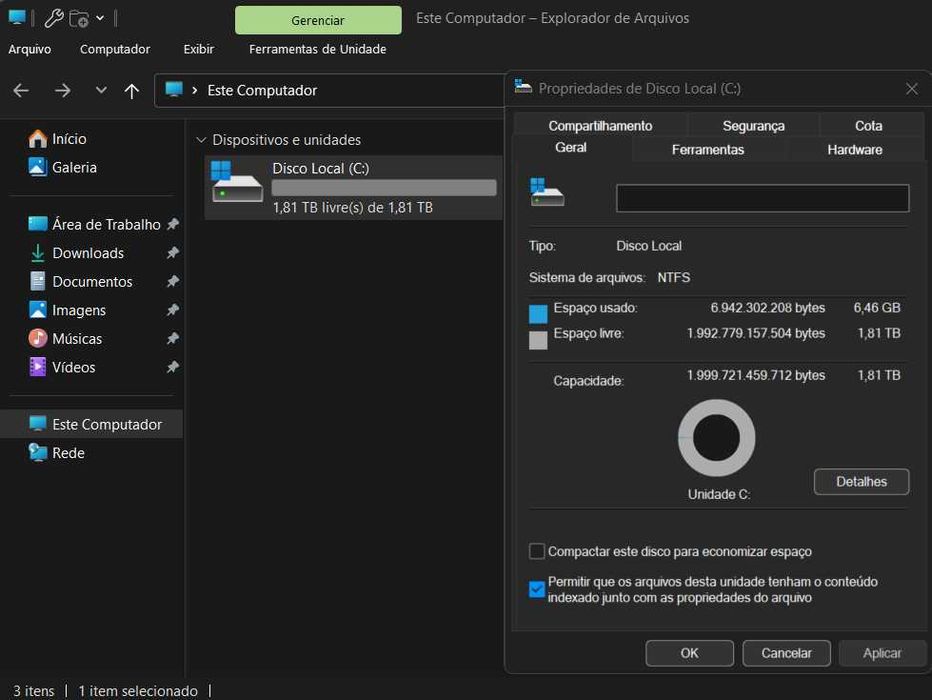Click the disk usage donut chart
This screenshot has height=700, width=932.
pos(717,438)
